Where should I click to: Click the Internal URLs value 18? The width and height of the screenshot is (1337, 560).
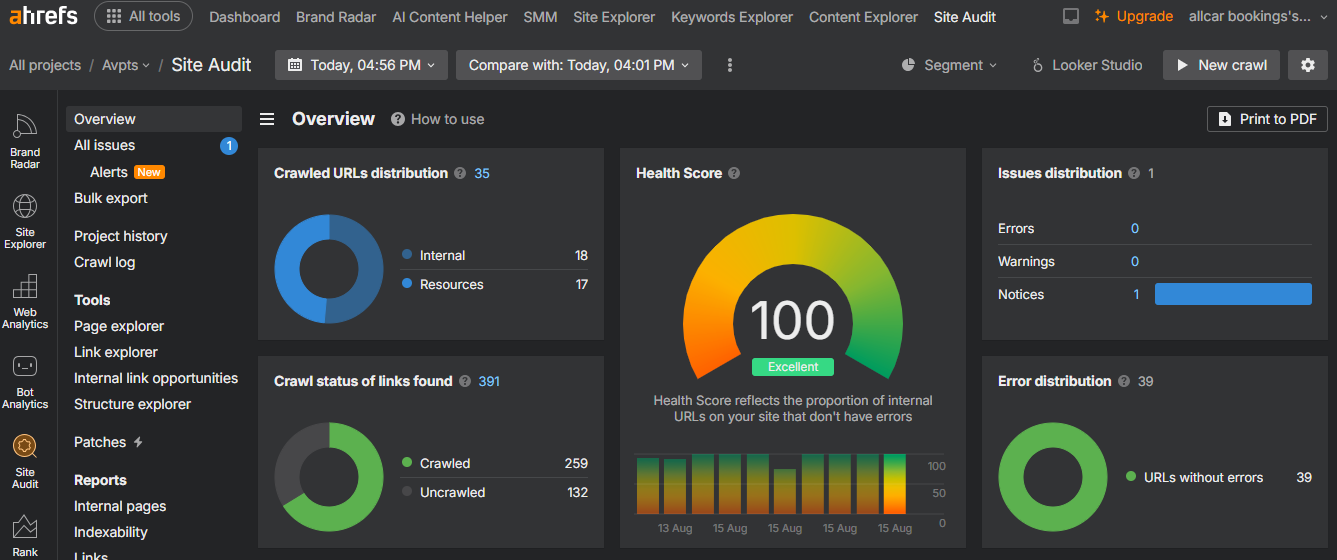pyautogui.click(x=581, y=255)
